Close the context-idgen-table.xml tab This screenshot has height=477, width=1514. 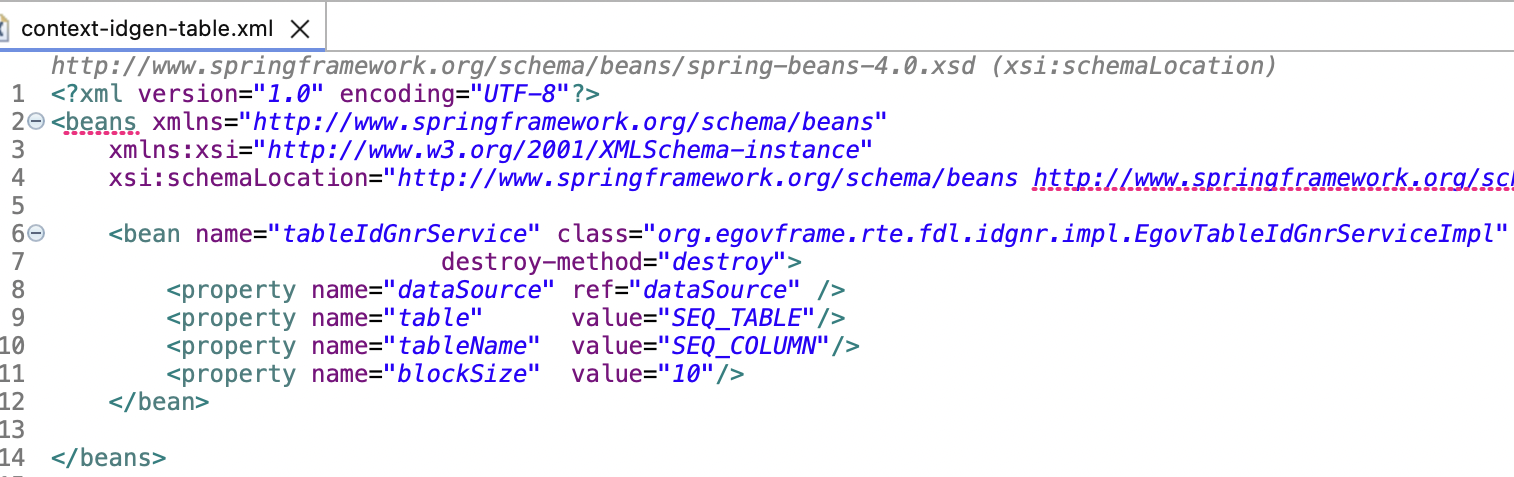click(x=298, y=29)
